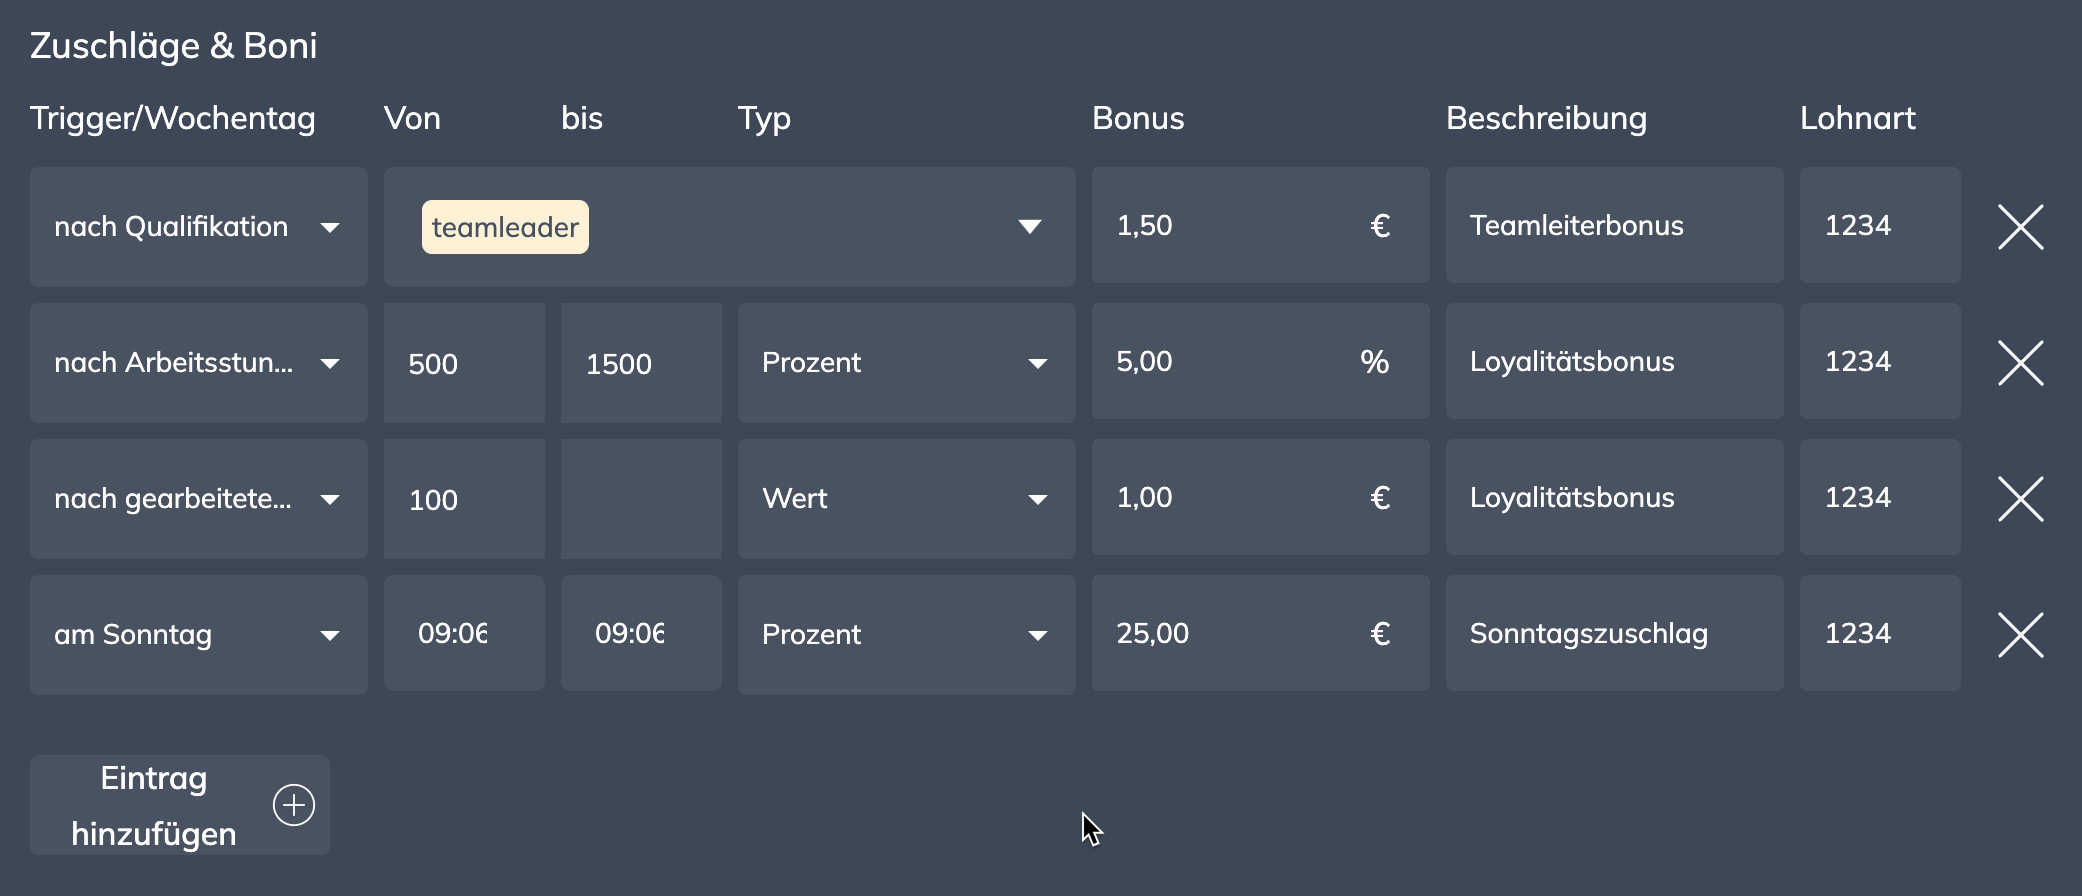Click the 'Eintrag hinzufügen' button
This screenshot has height=896, width=2082.
point(154,805)
